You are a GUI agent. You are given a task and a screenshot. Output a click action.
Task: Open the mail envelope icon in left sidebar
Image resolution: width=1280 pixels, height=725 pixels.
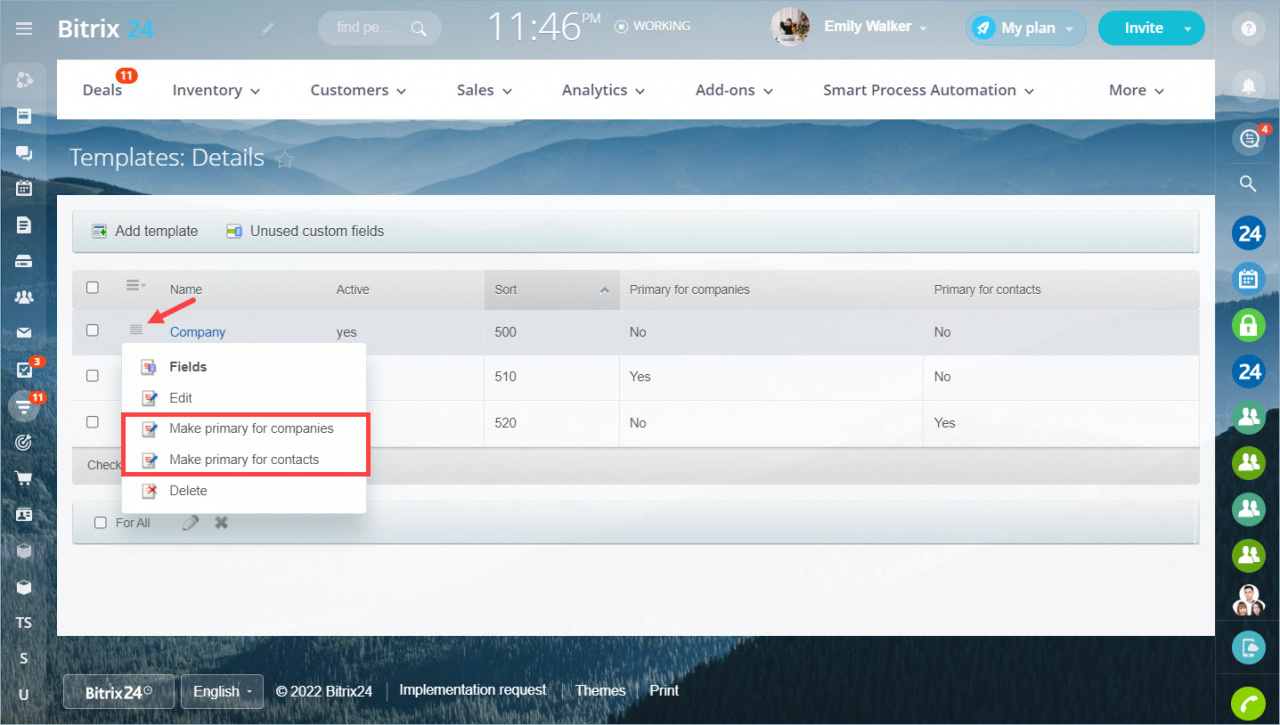click(x=24, y=333)
